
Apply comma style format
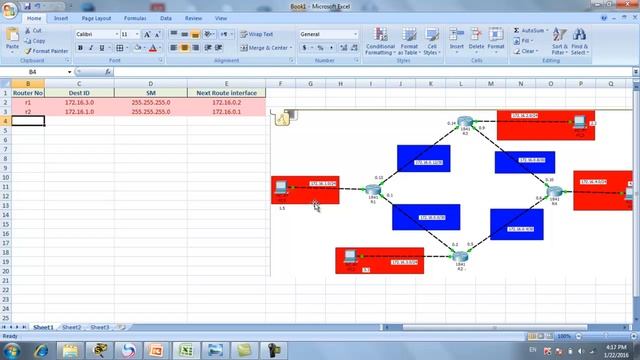pos(331,48)
